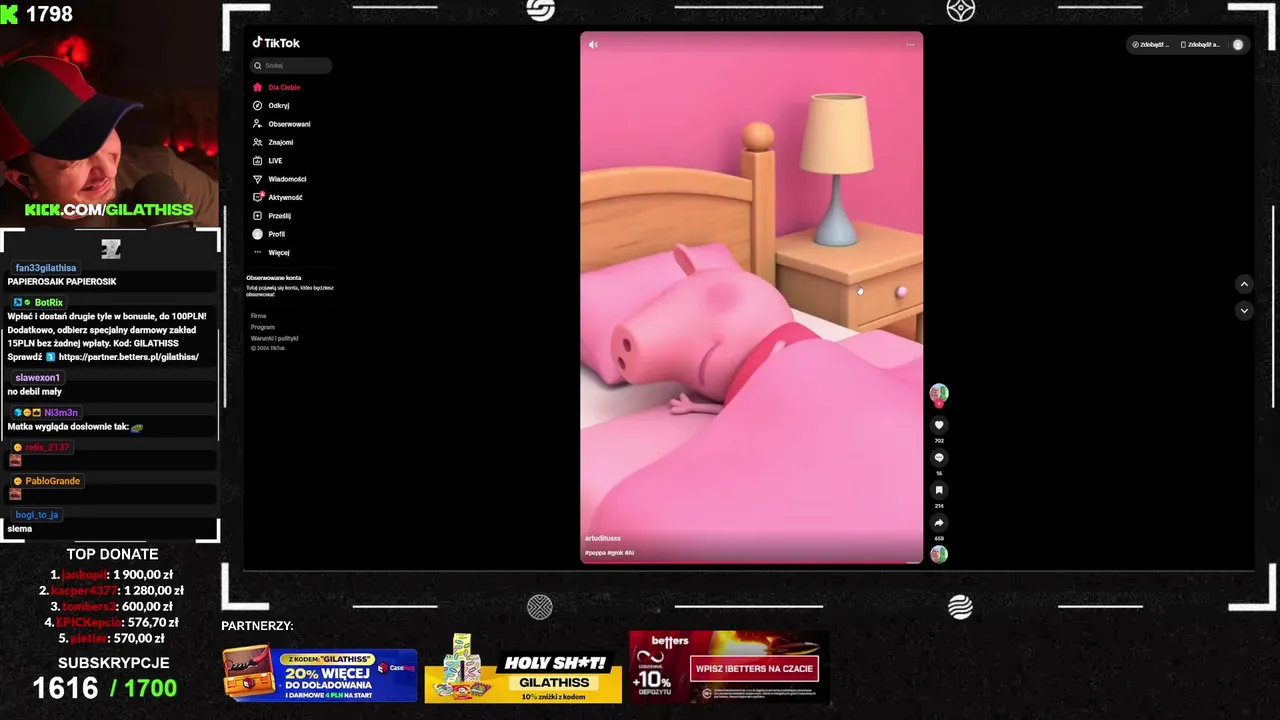Open Aktywność notifications
Screen dimensions: 1280x720
click(277, 197)
